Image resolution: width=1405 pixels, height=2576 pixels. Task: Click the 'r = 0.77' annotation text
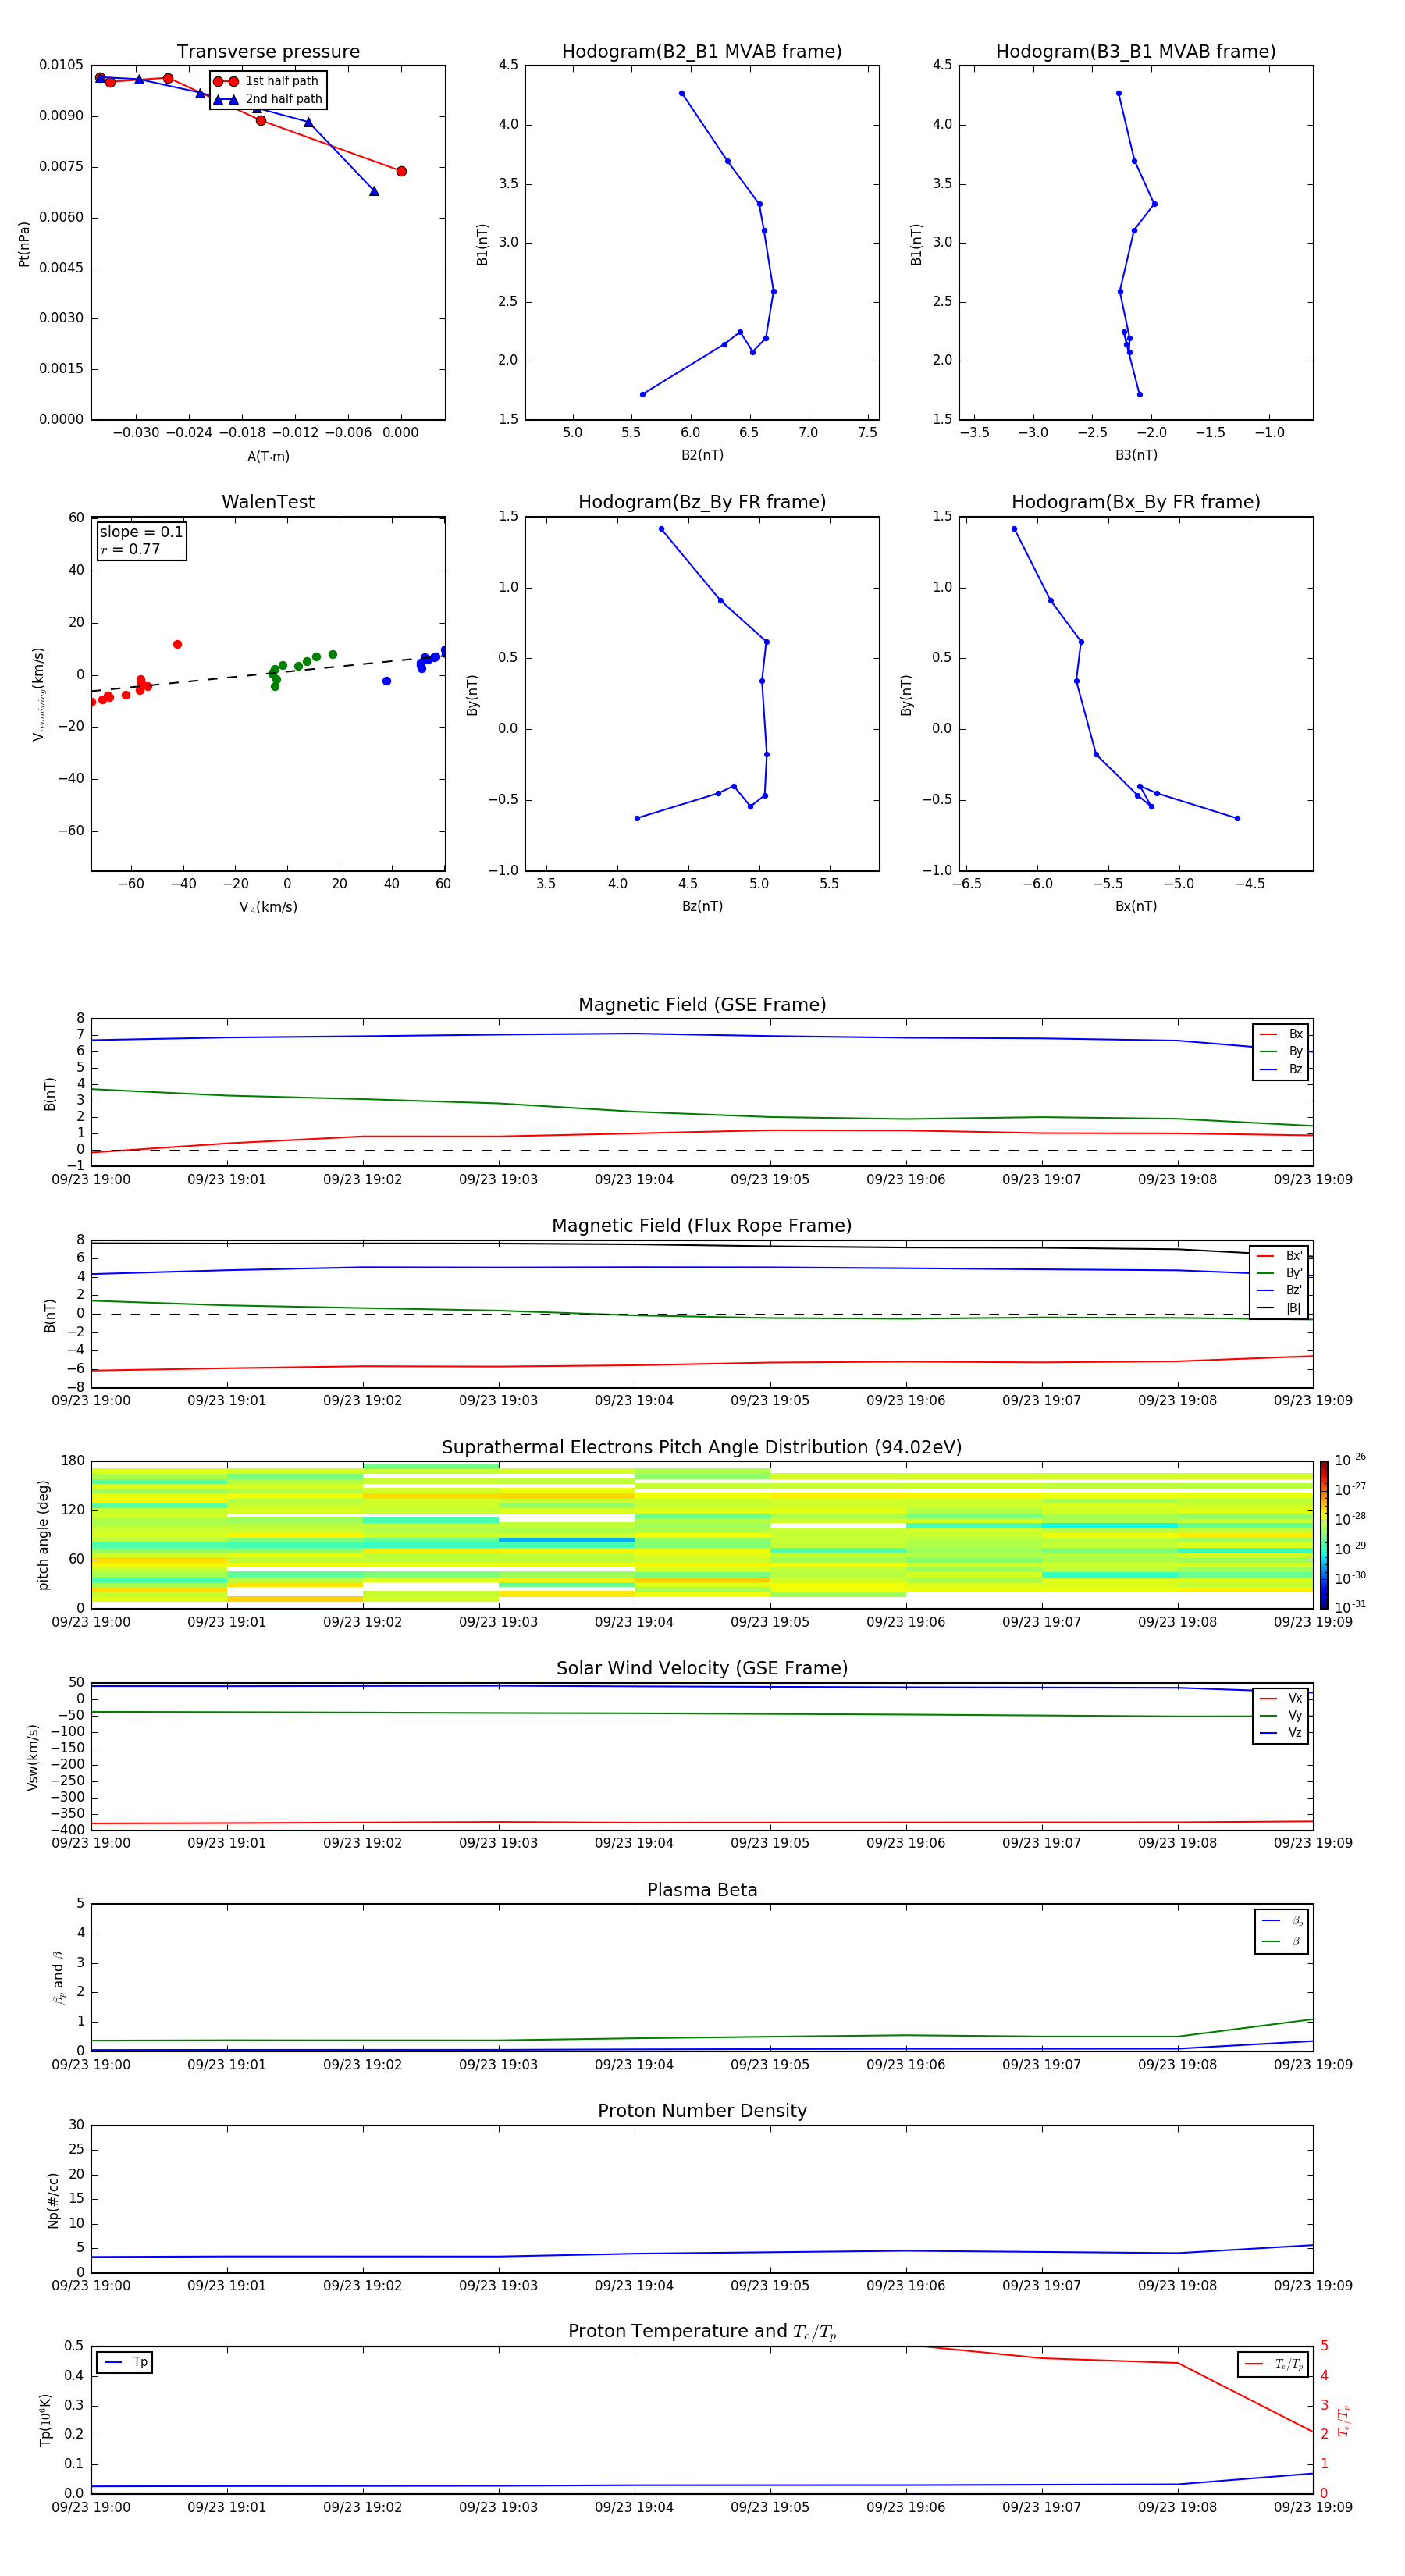tap(130, 549)
